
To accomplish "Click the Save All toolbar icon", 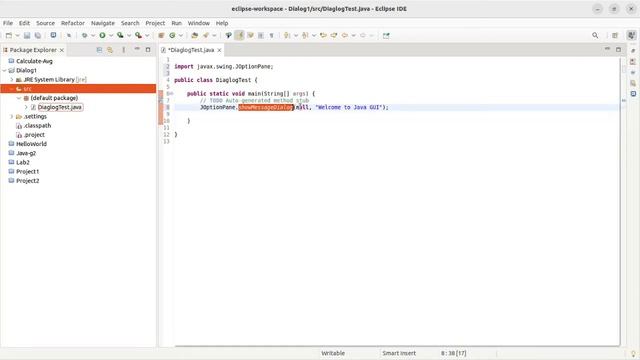I will point(38,36).
